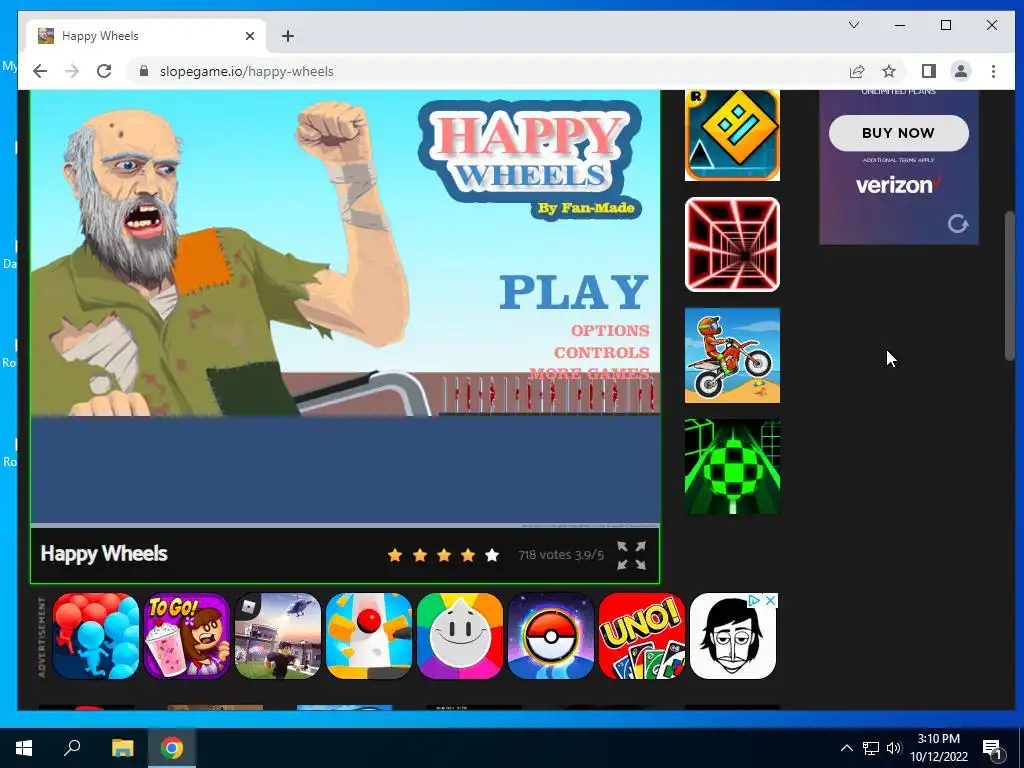Click the AdChoices triangle icon
The width and height of the screenshot is (1024, 768).
(754, 600)
